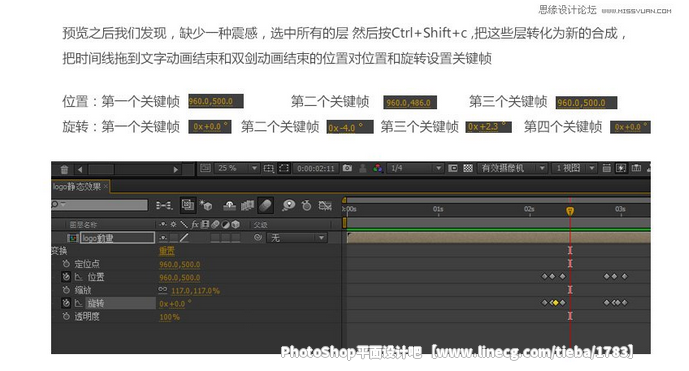Click the timeline layer search field
Image resolution: width=689 pixels, height=371 pixels.
100,205
